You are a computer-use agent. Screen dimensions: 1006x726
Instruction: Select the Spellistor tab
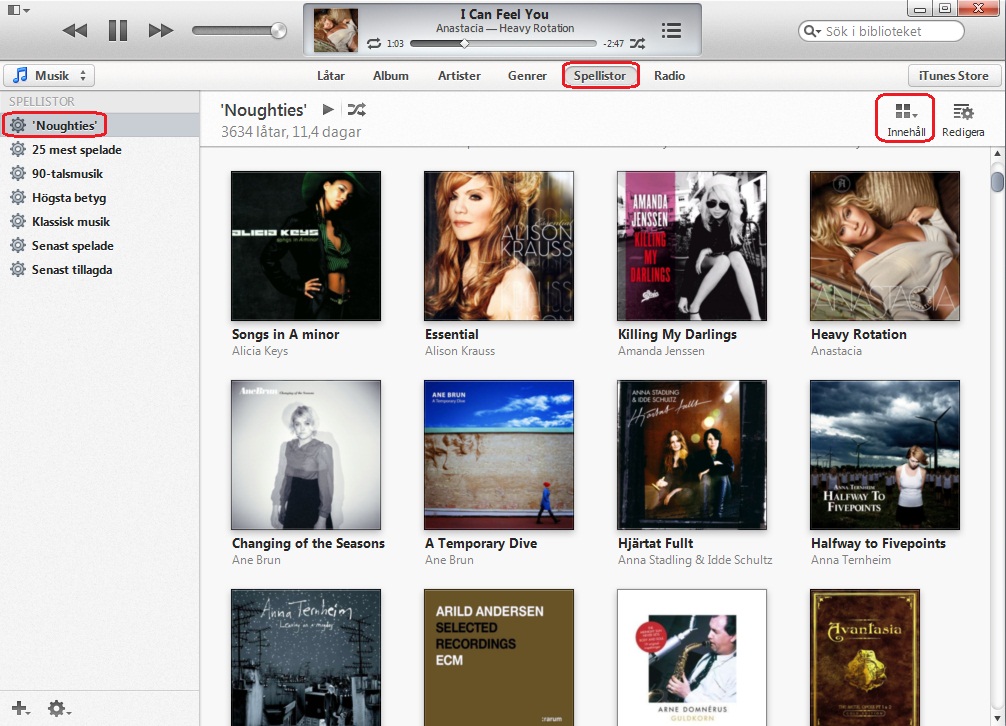click(600, 76)
